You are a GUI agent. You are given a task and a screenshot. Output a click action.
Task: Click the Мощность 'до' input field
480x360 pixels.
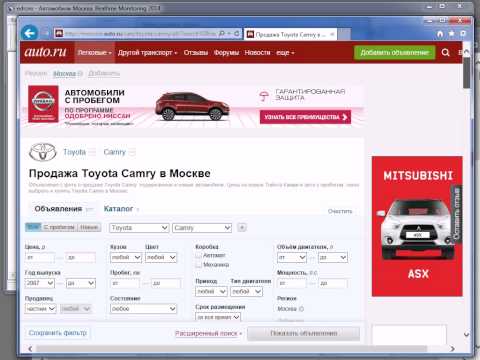[333, 283]
